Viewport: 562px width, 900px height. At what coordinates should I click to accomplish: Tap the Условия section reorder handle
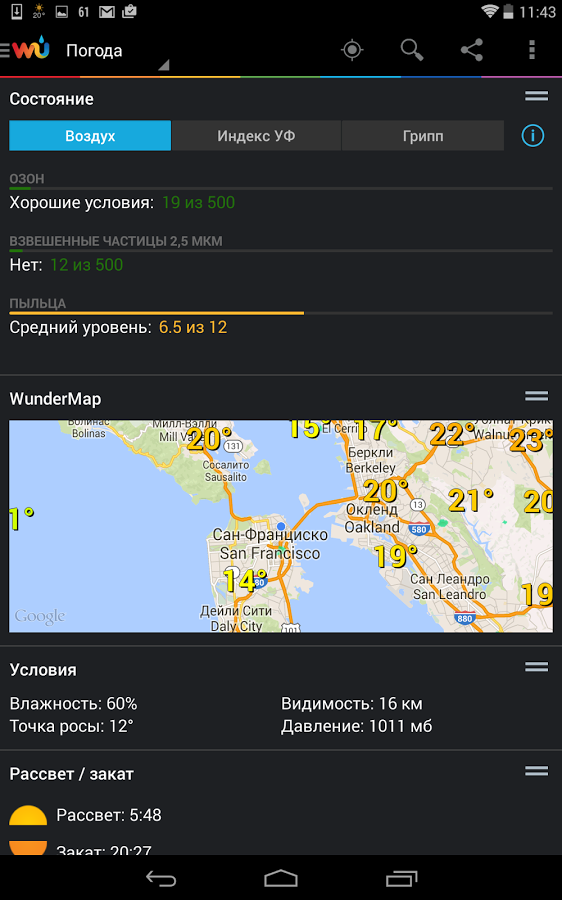point(536,666)
